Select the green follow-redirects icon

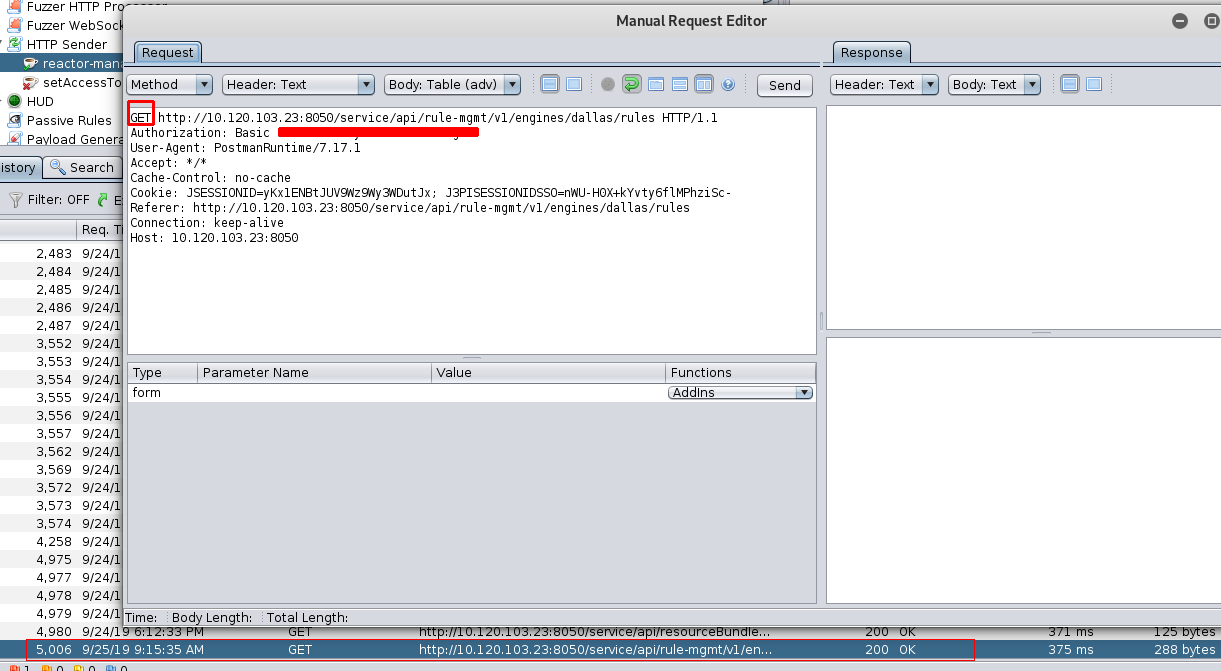pyautogui.click(x=632, y=84)
